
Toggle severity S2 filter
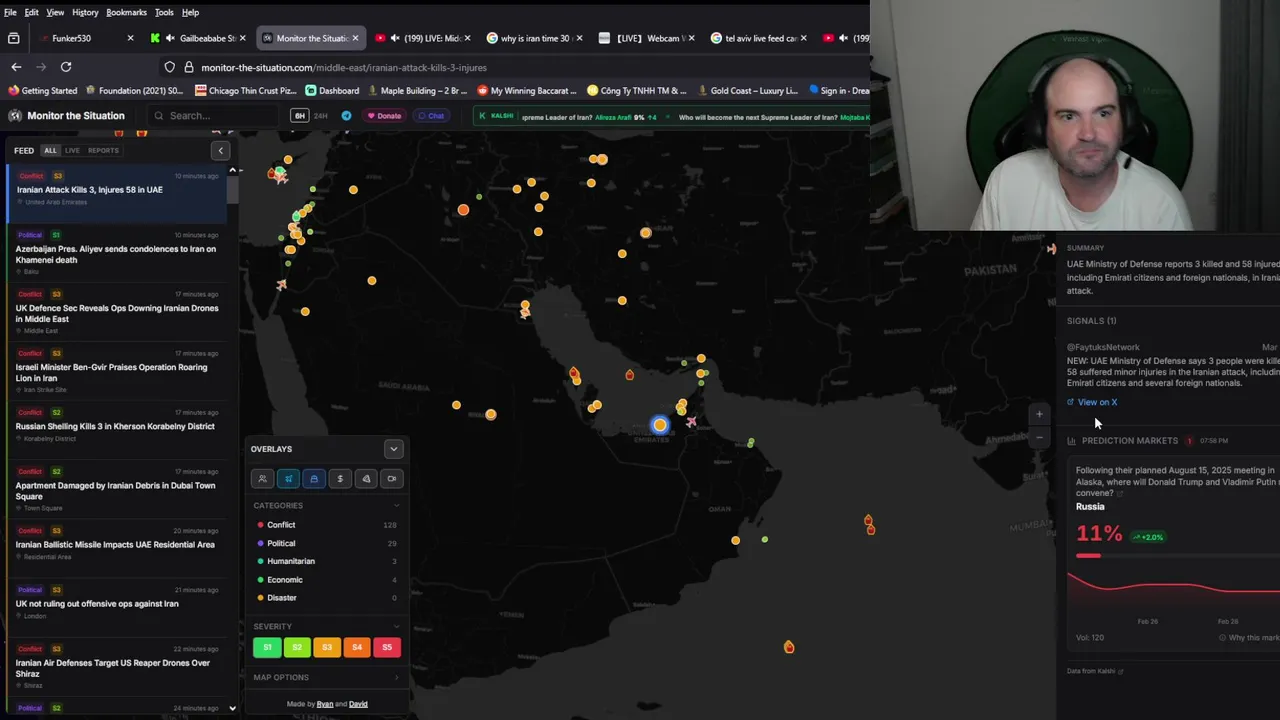pyautogui.click(x=297, y=647)
